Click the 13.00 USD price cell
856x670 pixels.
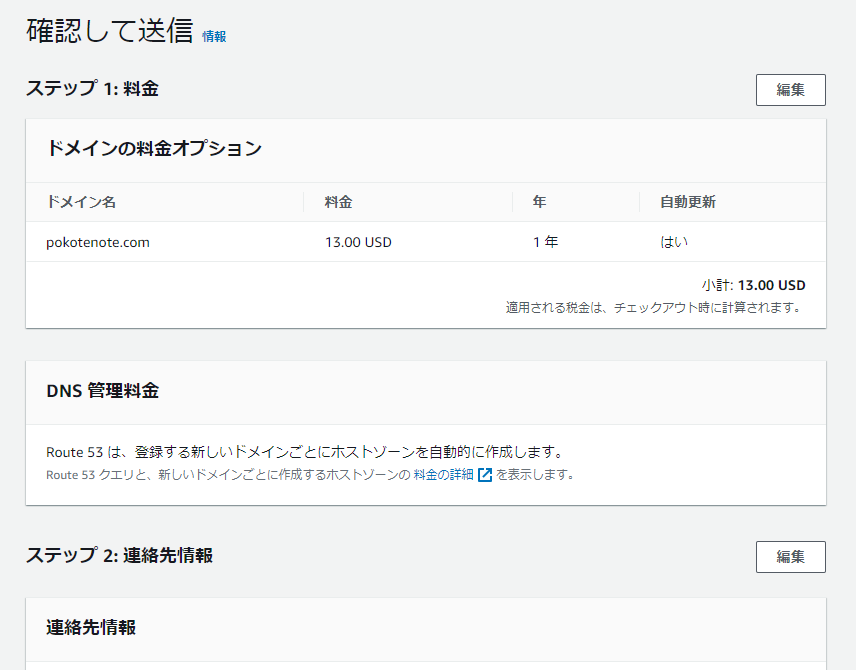[x=358, y=242]
